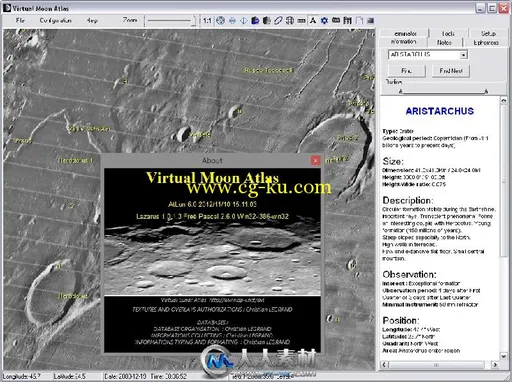Click the Herodotus map label near large crater
The width and height of the screenshot is (512, 382).
coord(73,296)
